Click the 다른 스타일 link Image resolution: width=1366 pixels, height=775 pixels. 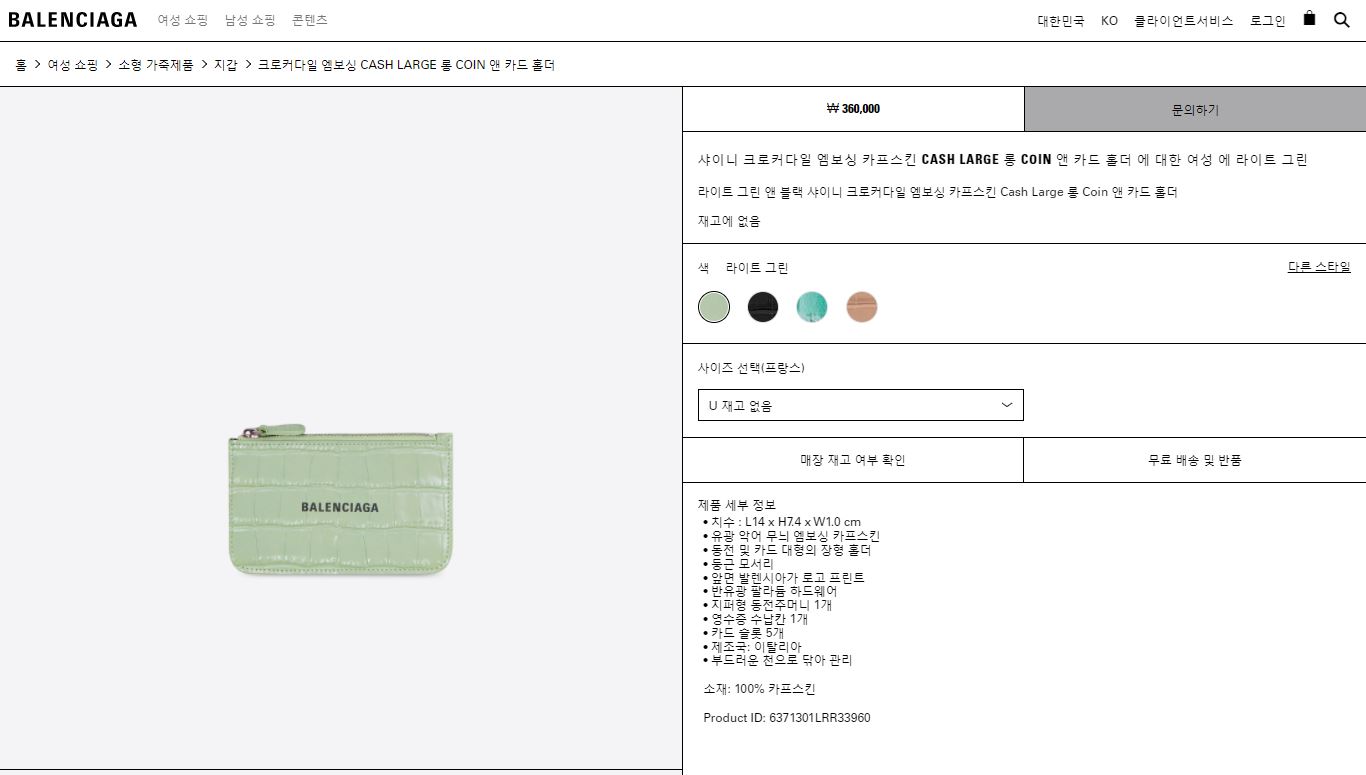click(x=1319, y=267)
